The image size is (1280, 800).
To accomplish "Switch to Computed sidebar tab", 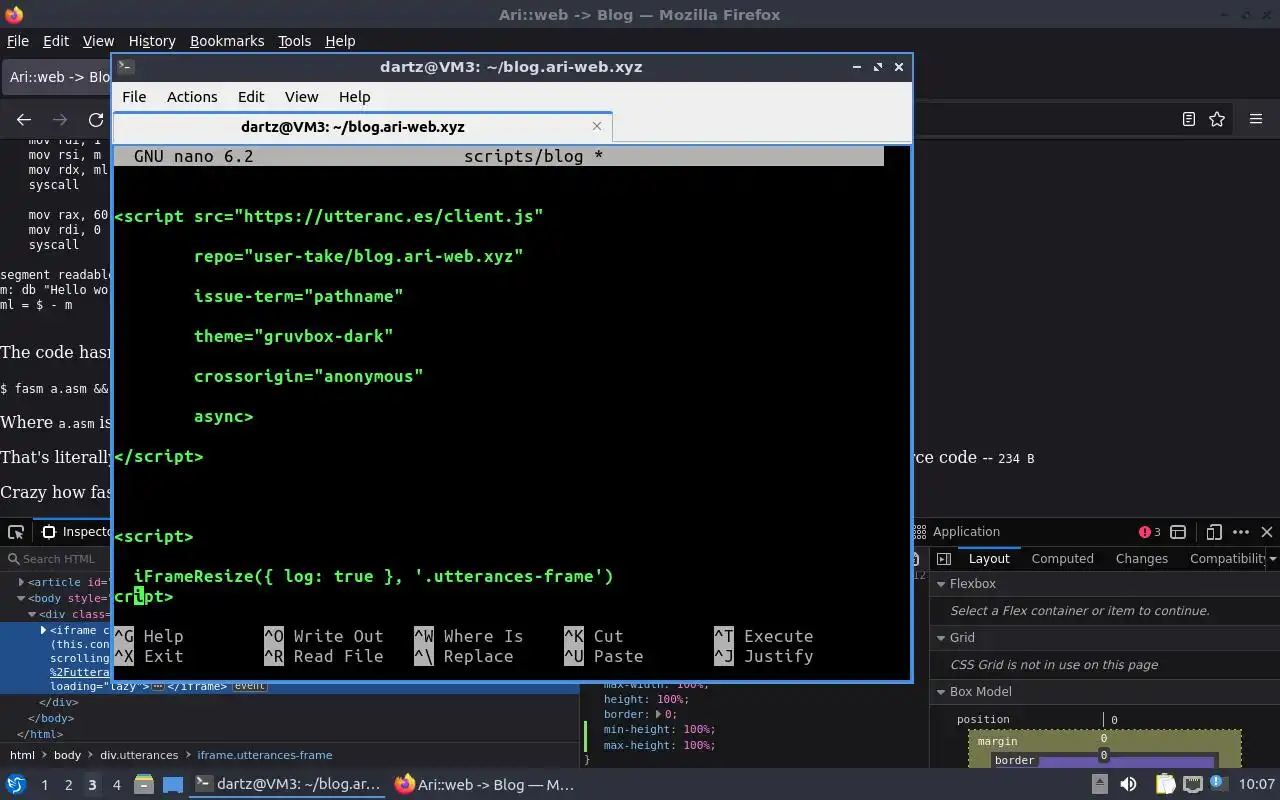I will pos(1062,559).
